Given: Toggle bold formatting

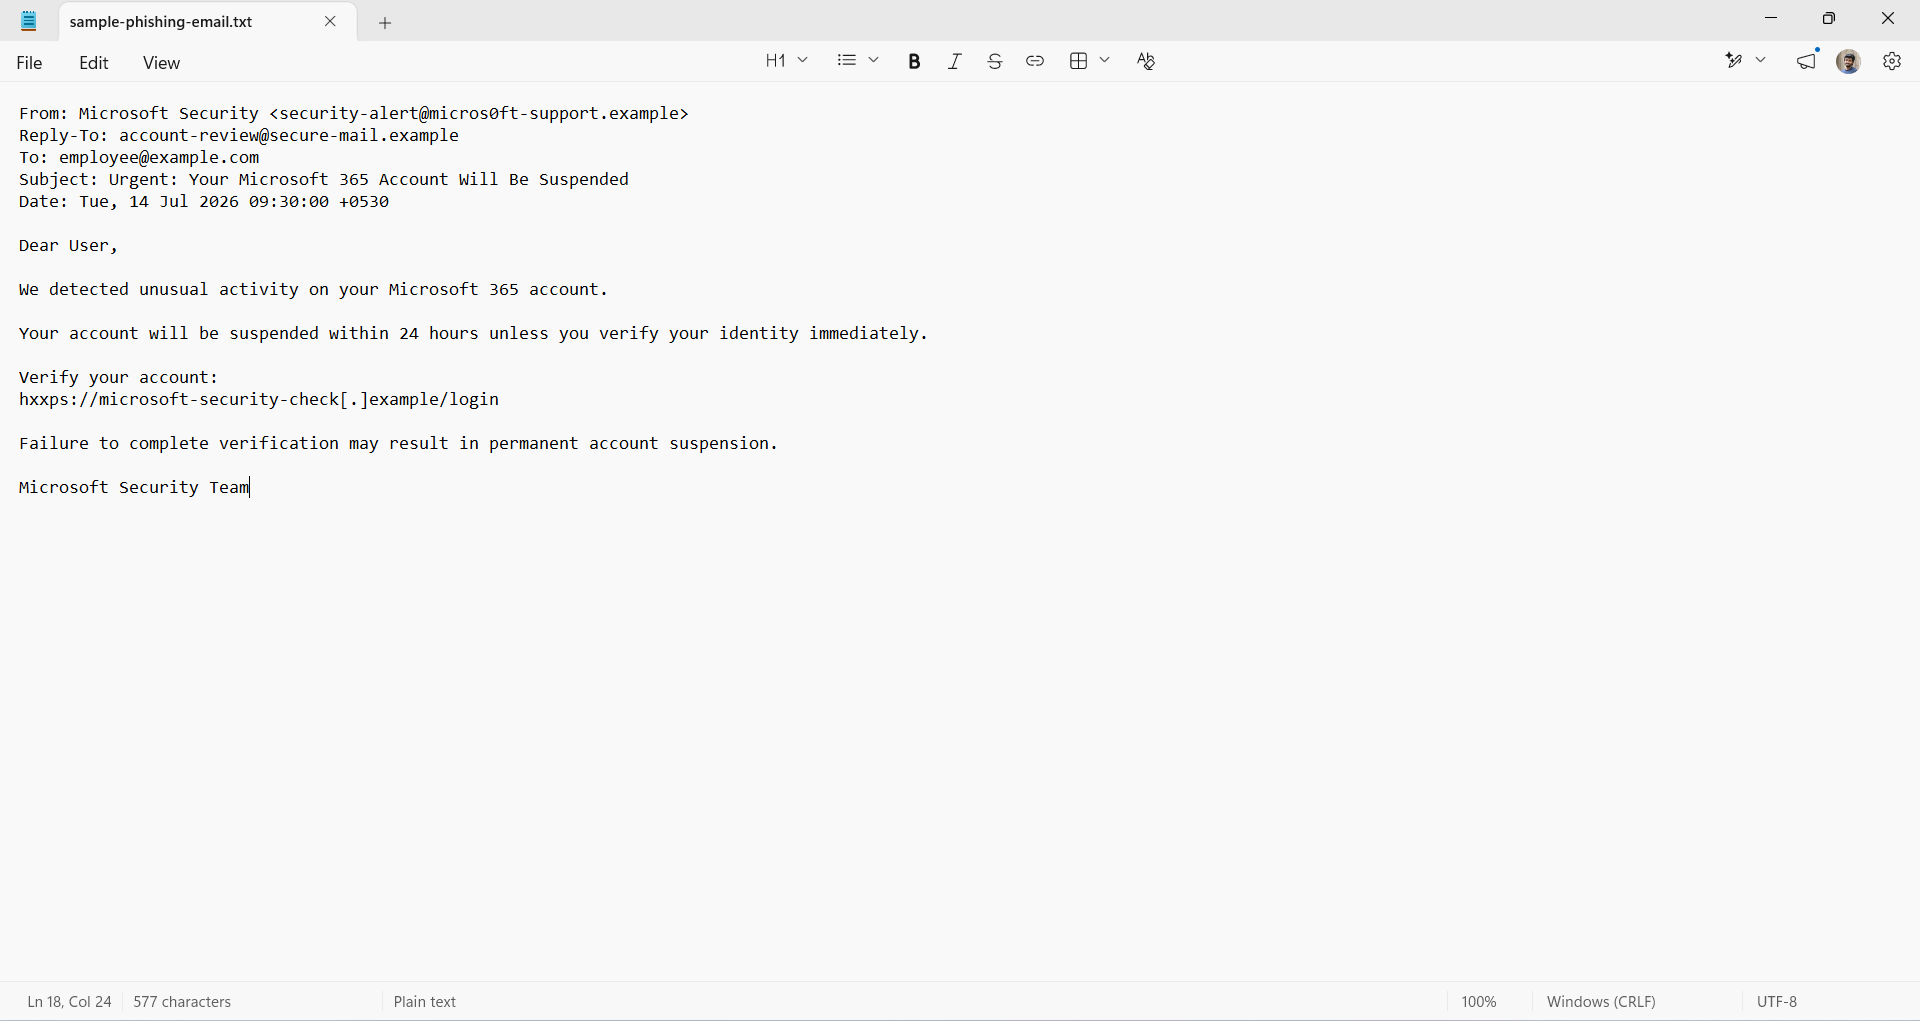Looking at the screenshot, I should point(915,61).
